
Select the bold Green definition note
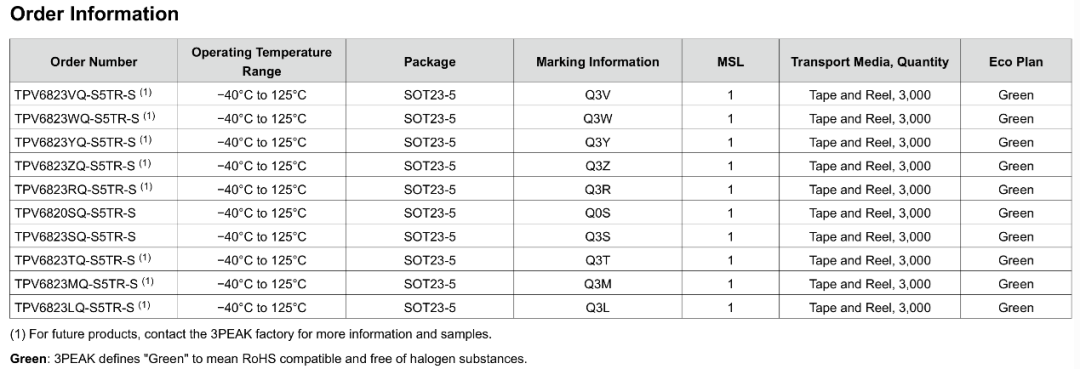[268, 359]
